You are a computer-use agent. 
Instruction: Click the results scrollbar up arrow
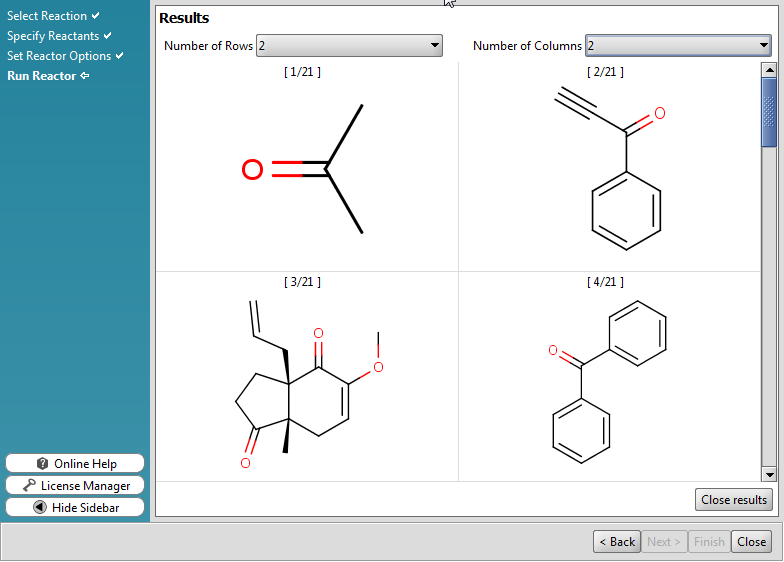point(769,70)
